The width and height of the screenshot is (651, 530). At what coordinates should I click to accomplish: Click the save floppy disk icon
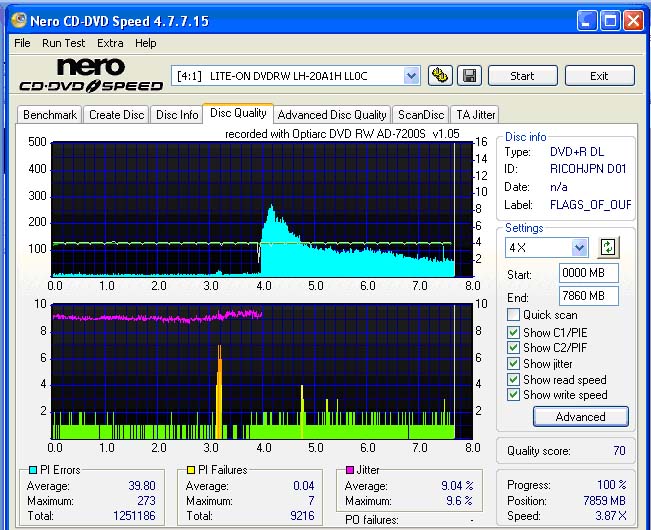[469, 76]
